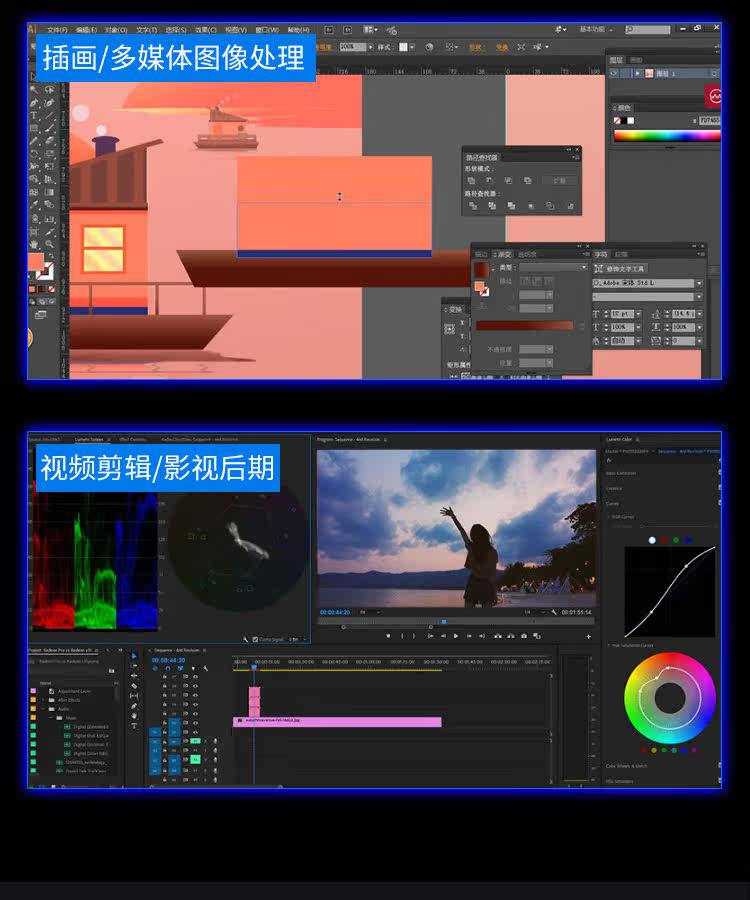750x900 pixels.
Task: Select the Pen tool in Illustrator toolbox
Action: (34, 103)
